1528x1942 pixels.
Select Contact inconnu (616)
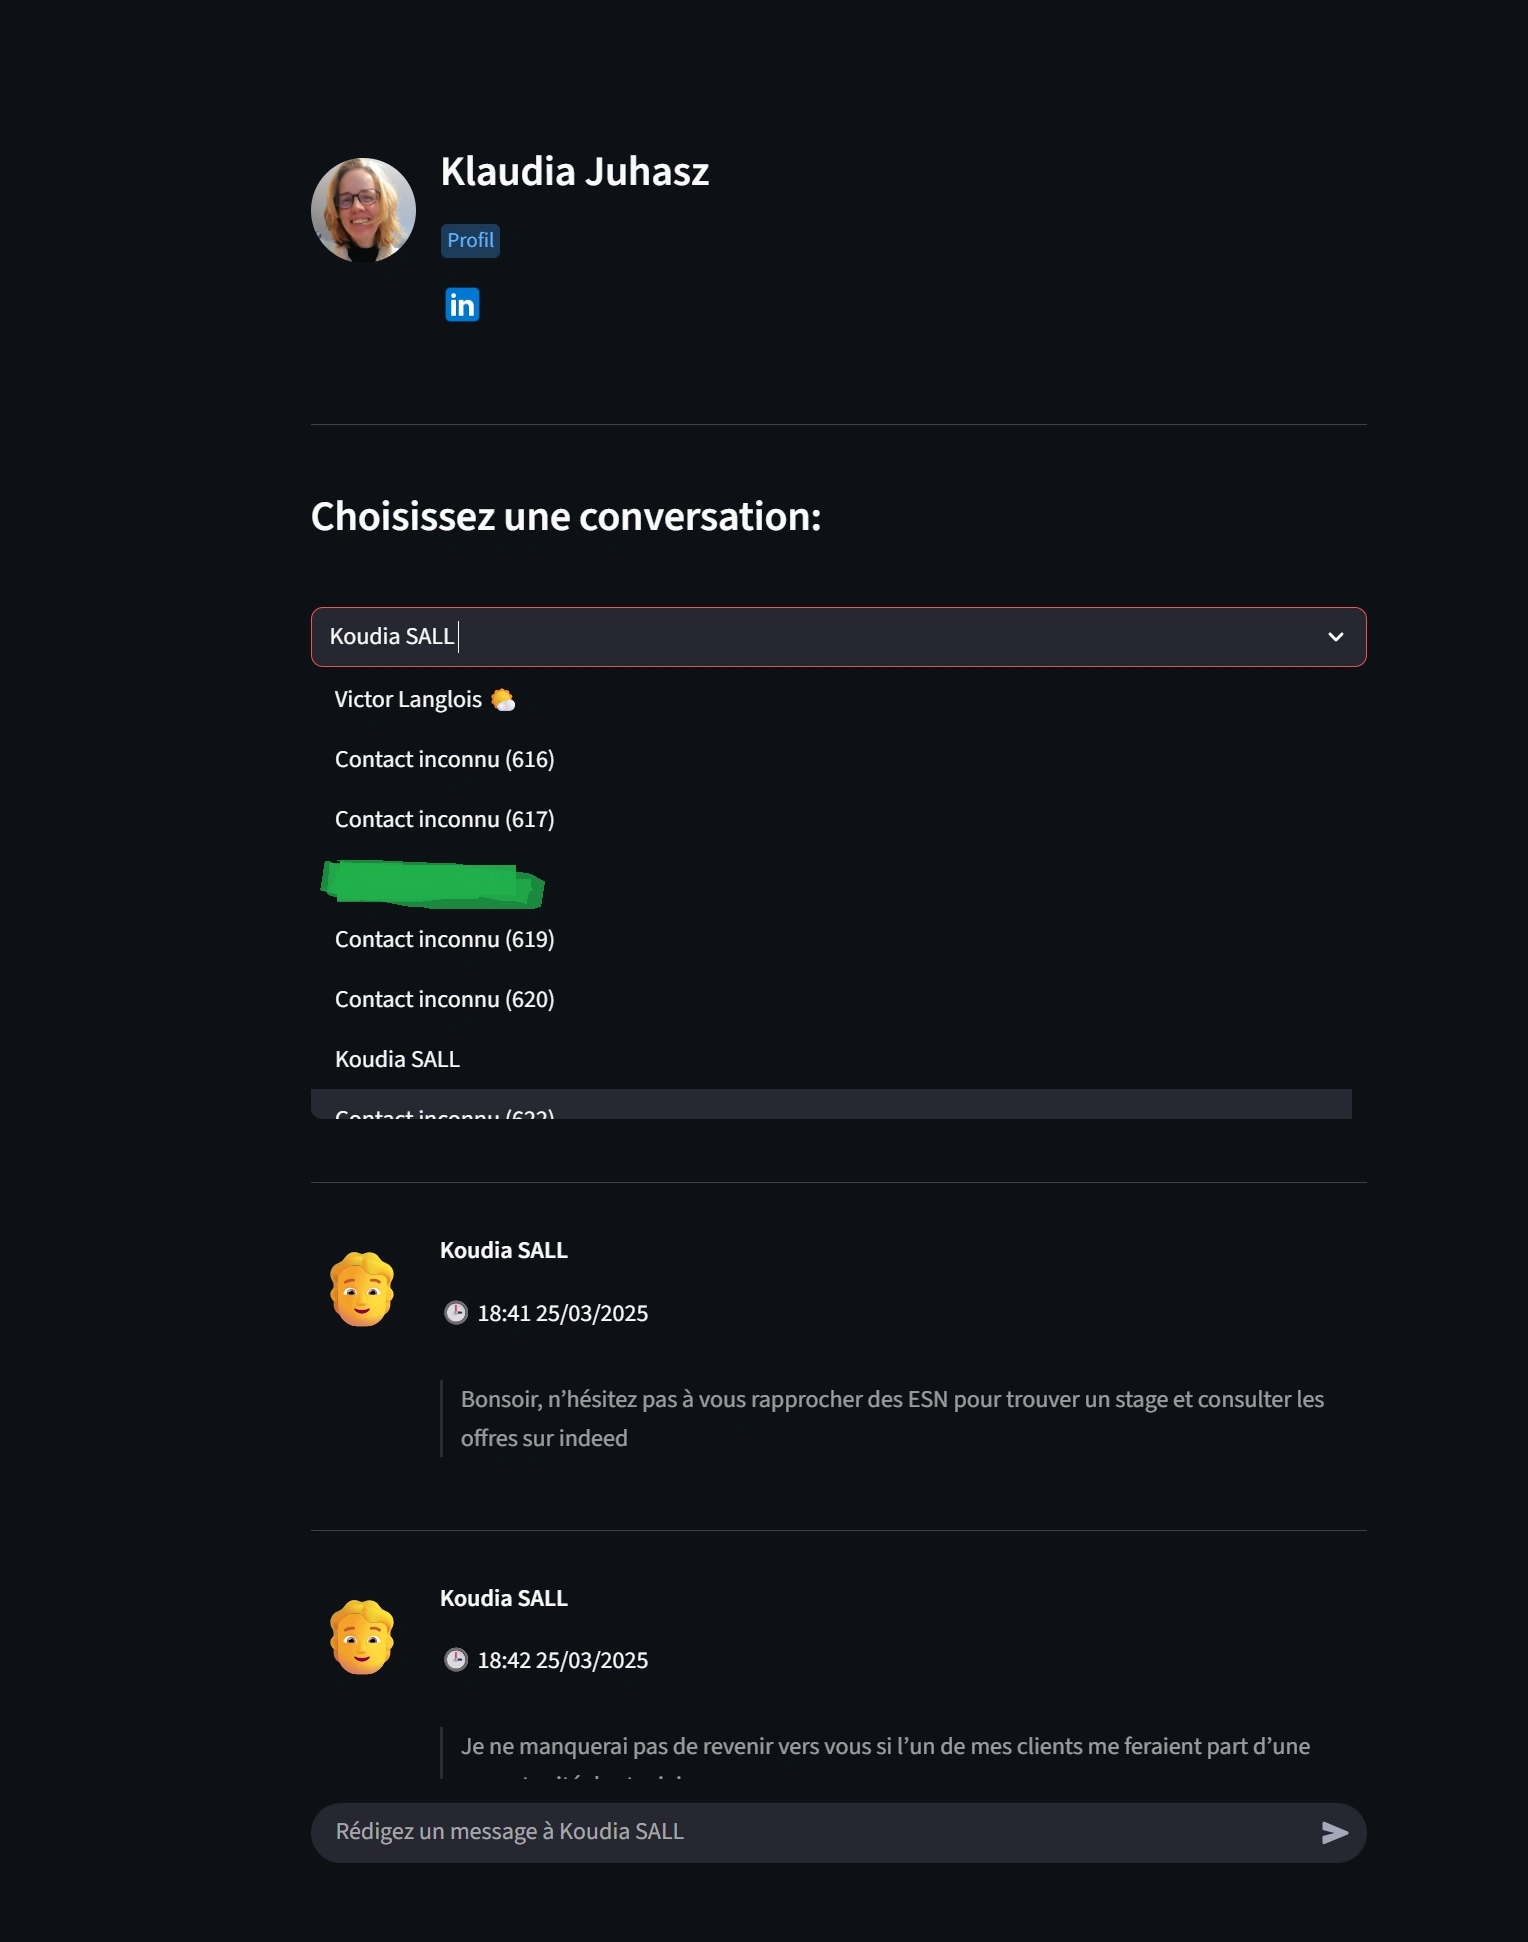(444, 758)
